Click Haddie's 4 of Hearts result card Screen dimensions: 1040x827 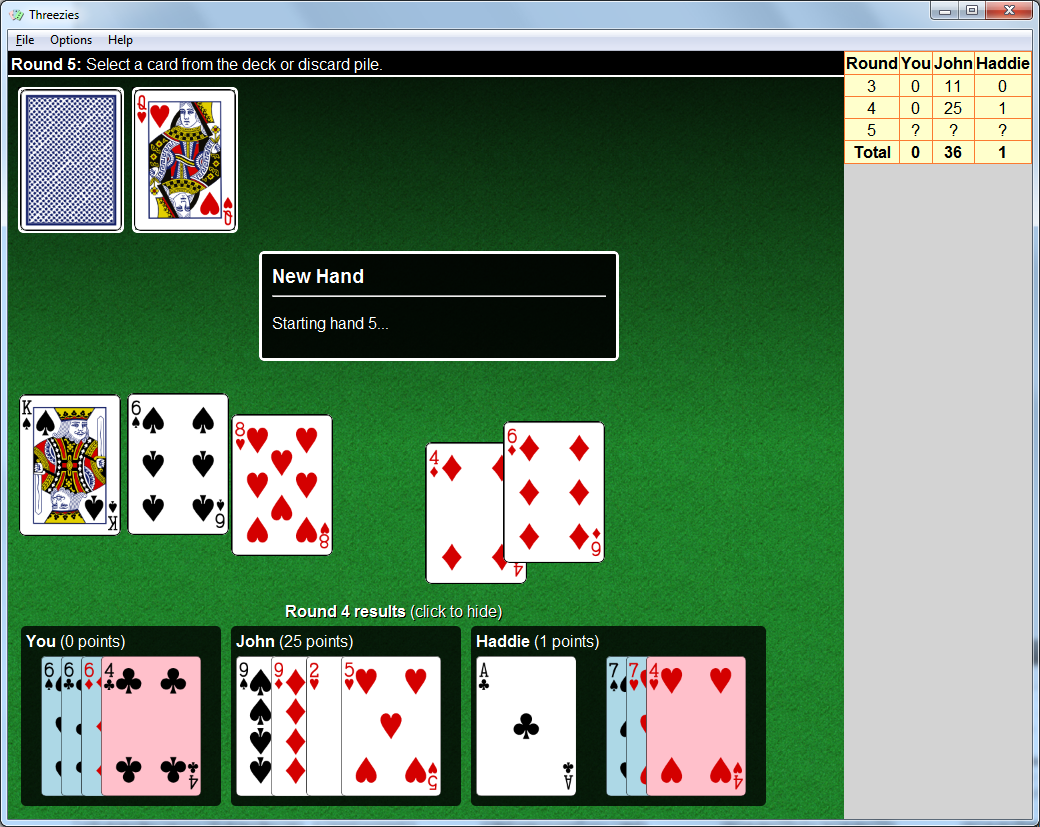point(696,726)
